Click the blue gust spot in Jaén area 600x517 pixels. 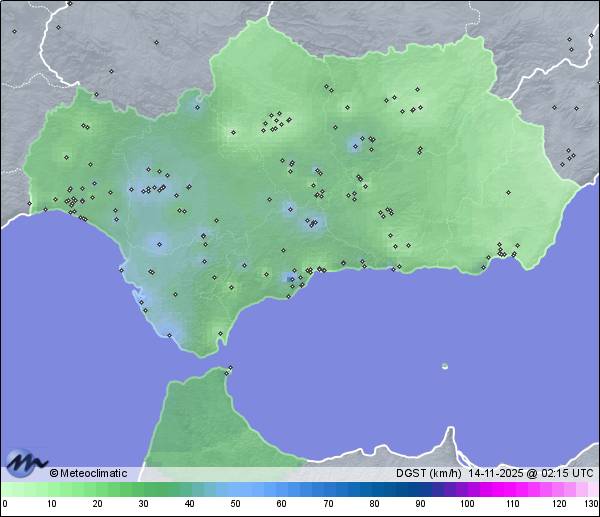356,146
